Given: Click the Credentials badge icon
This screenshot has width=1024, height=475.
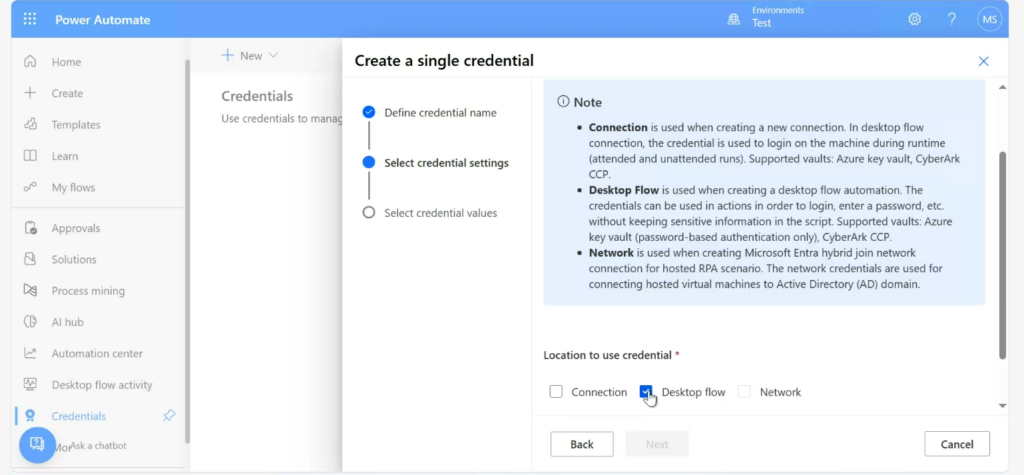Looking at the screenshot, I should pyautogui.click(x=30, y=416).
